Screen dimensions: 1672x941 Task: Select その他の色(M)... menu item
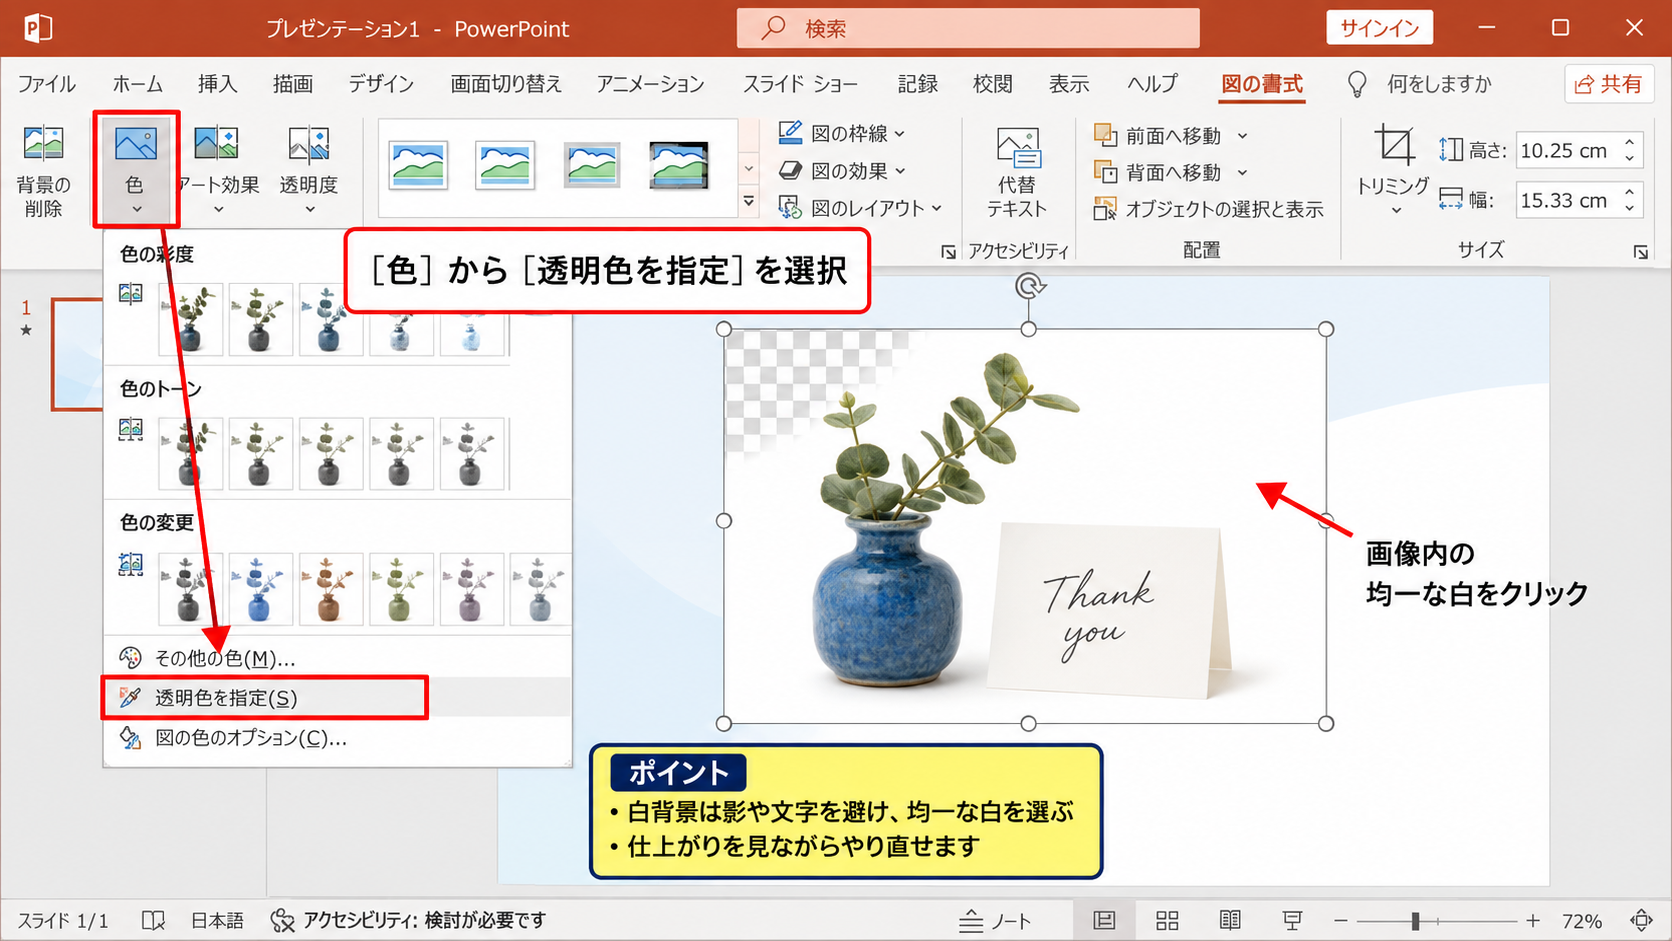point(337,658)
